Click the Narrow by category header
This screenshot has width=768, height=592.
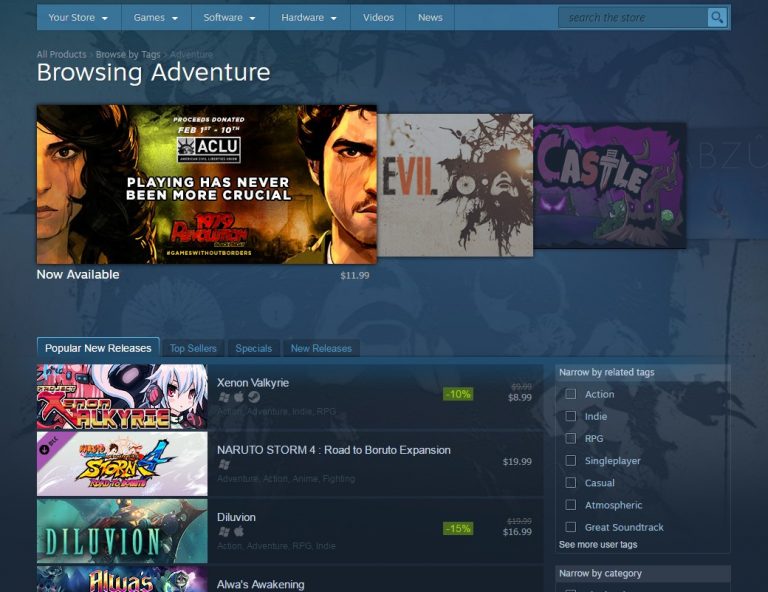pos(643,573)
